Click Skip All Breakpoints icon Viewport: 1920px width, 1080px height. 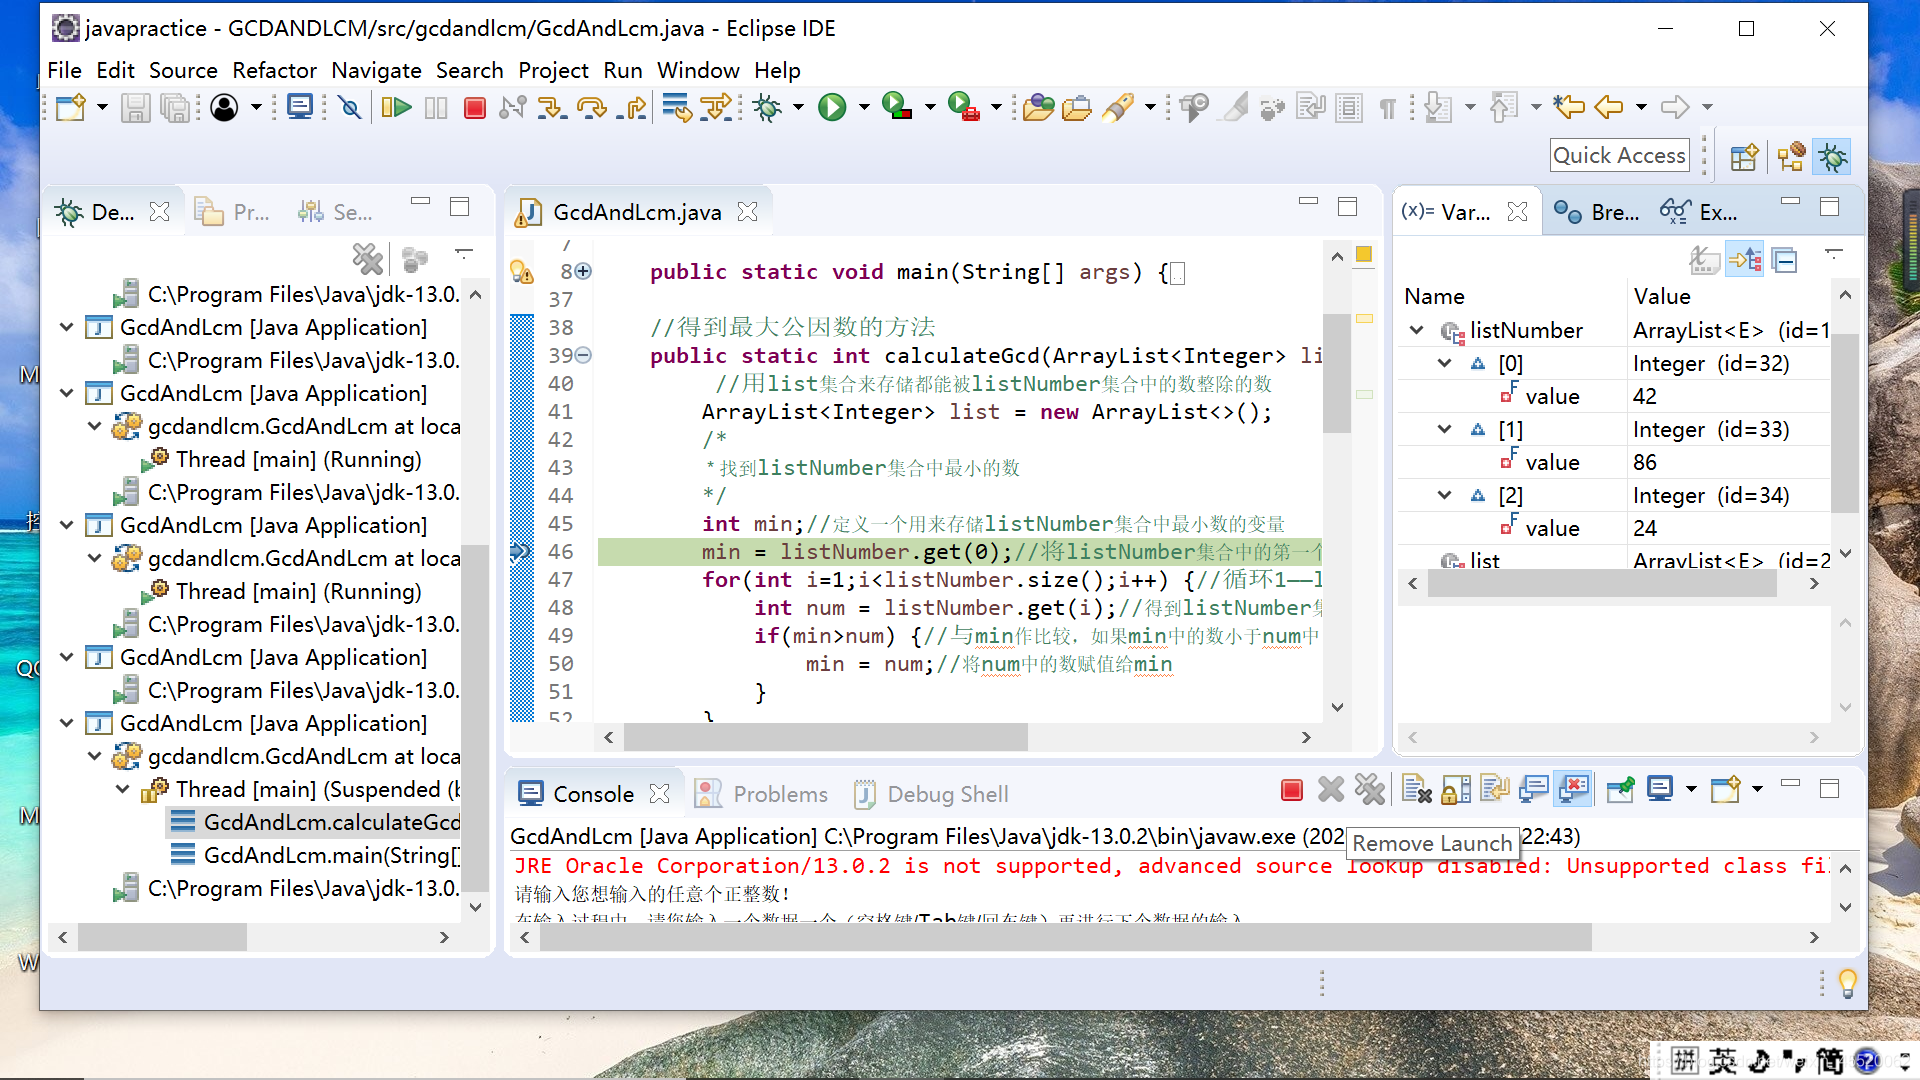(349, 107)
